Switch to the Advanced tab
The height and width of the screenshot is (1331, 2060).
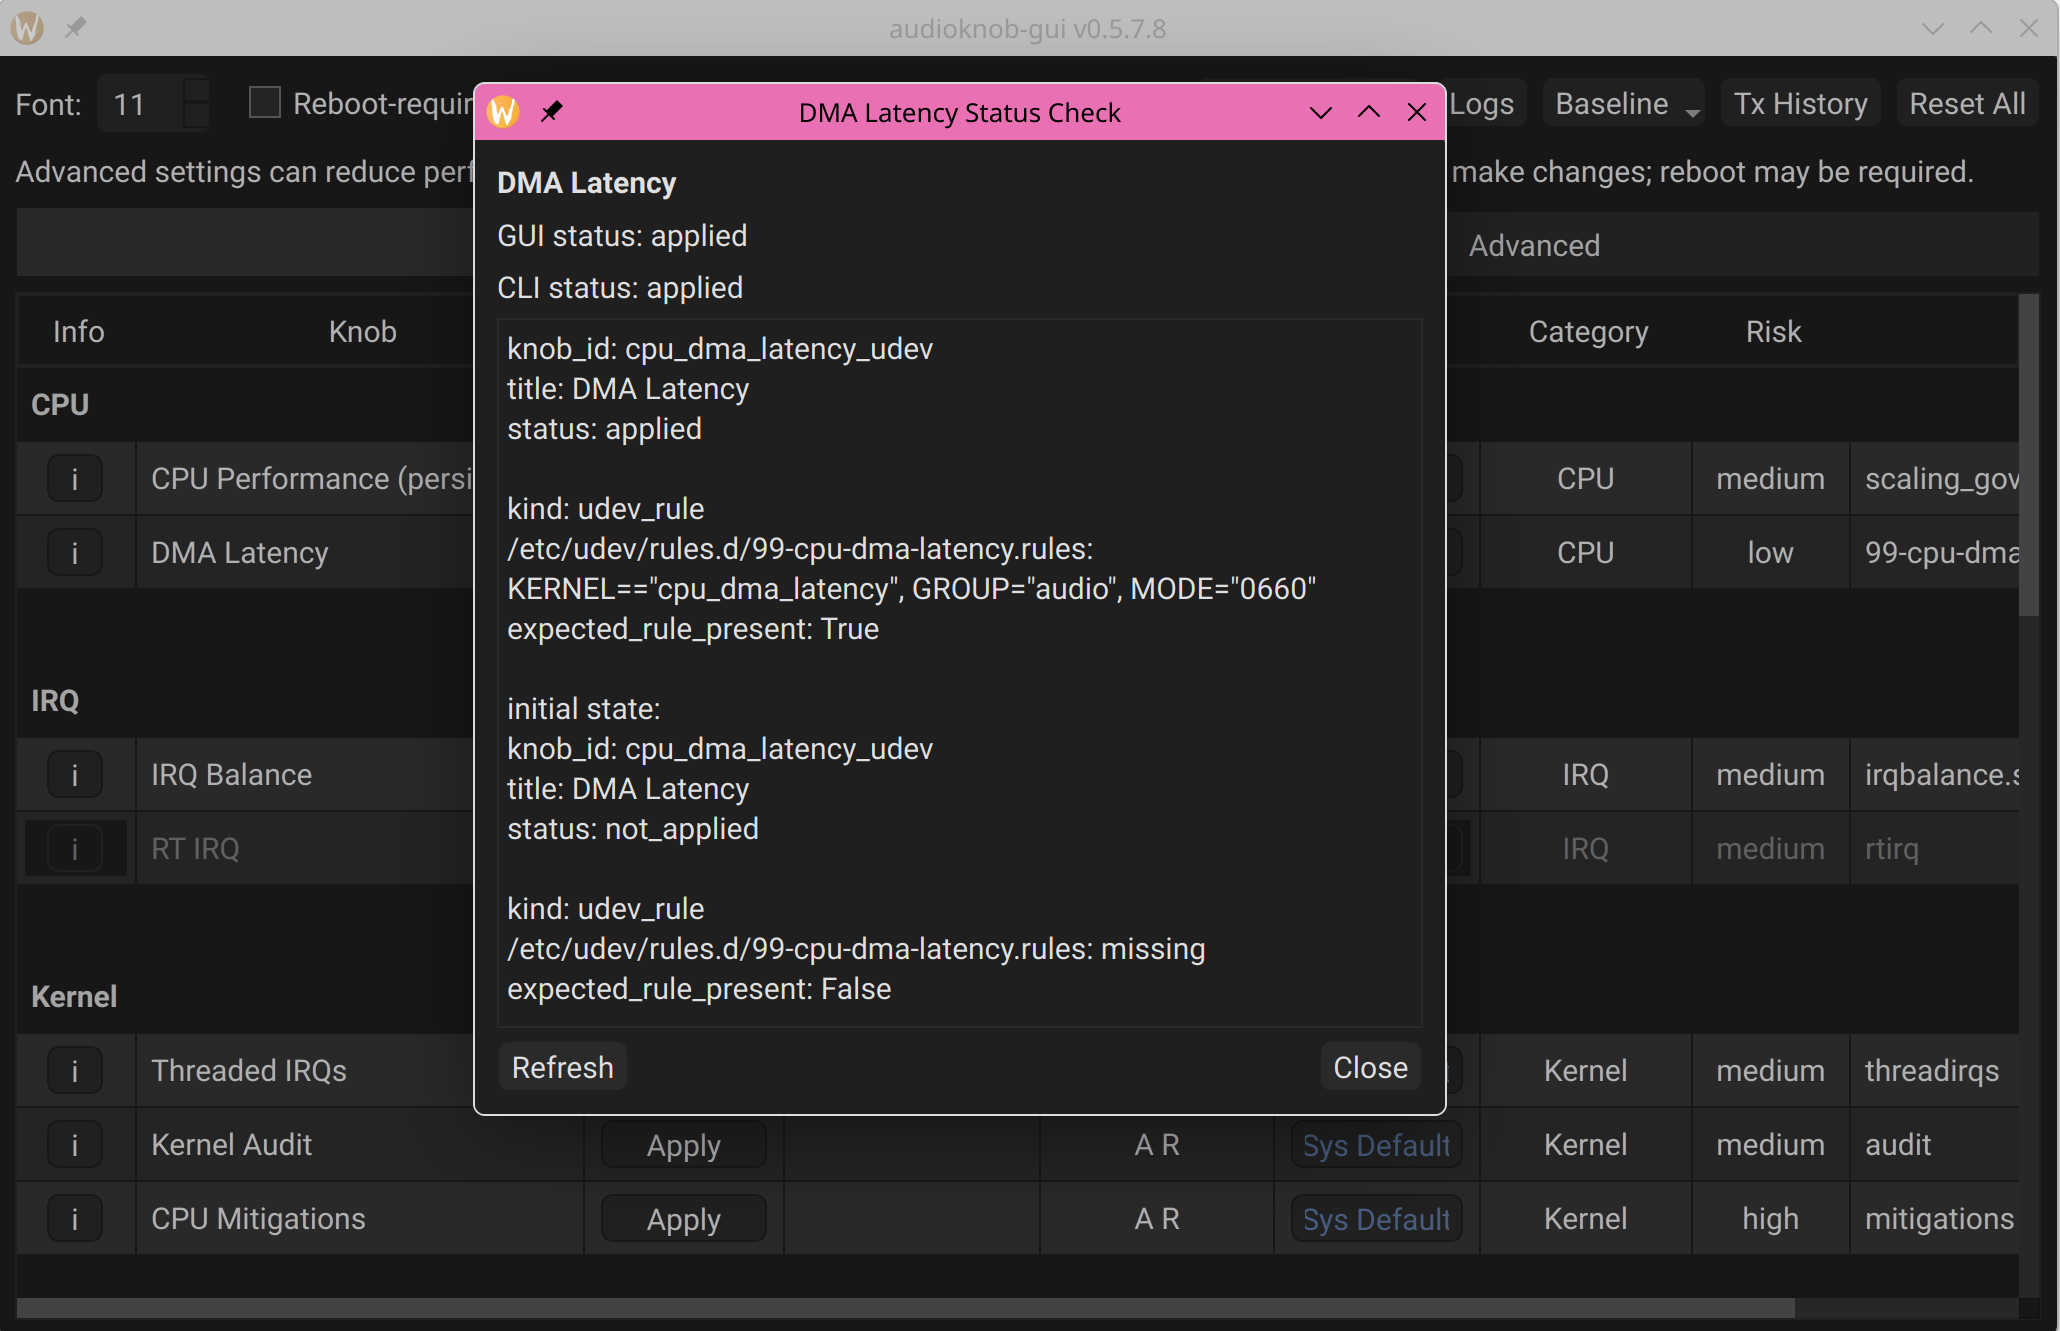[1534, 246]
